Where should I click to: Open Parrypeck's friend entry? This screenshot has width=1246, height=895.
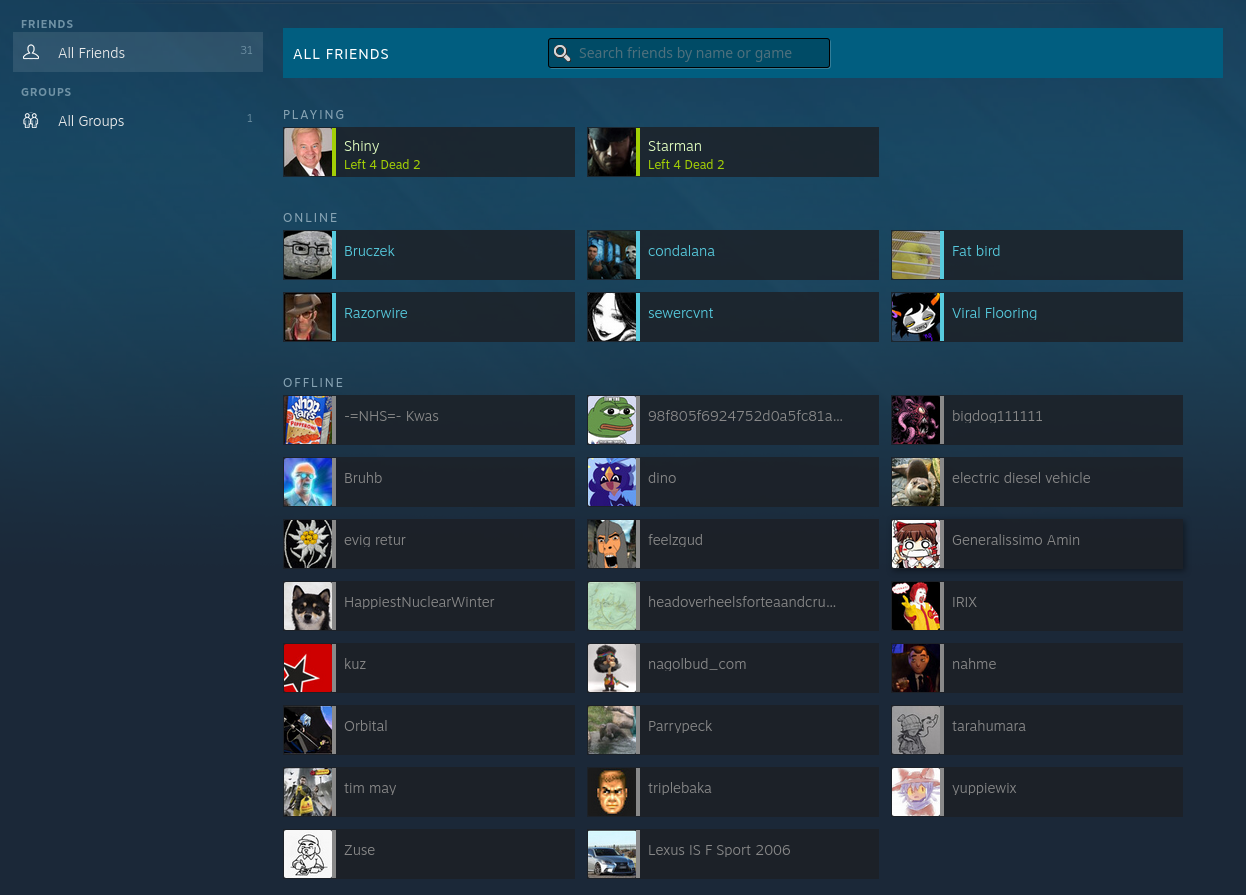tap(733, 730)
